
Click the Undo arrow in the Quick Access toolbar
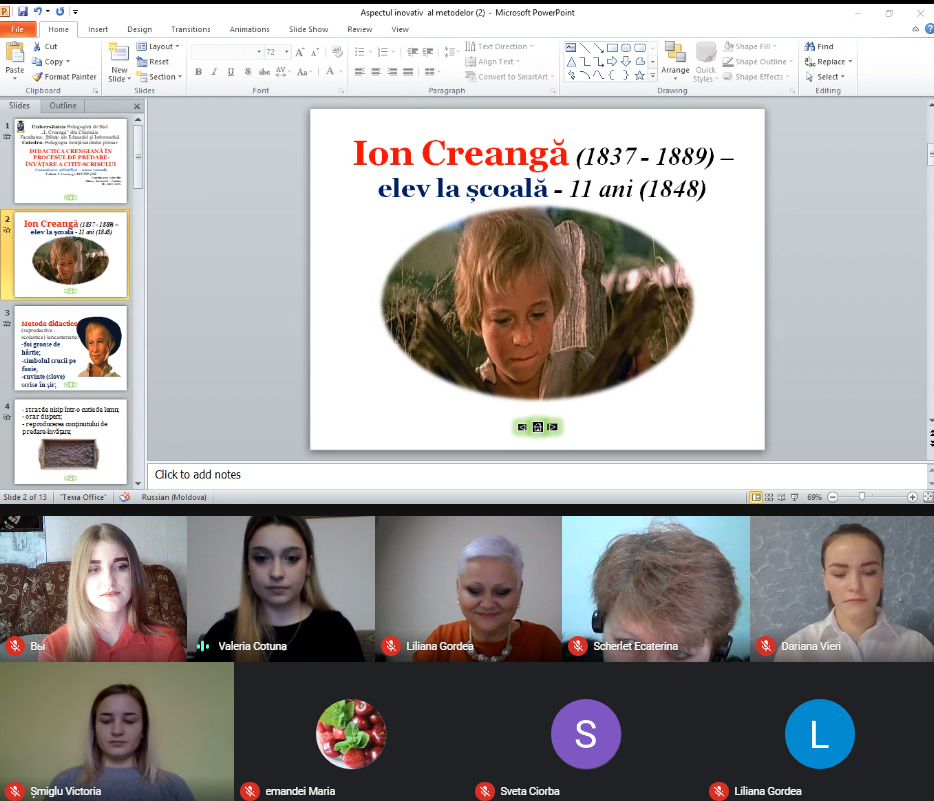click(38, 11)
